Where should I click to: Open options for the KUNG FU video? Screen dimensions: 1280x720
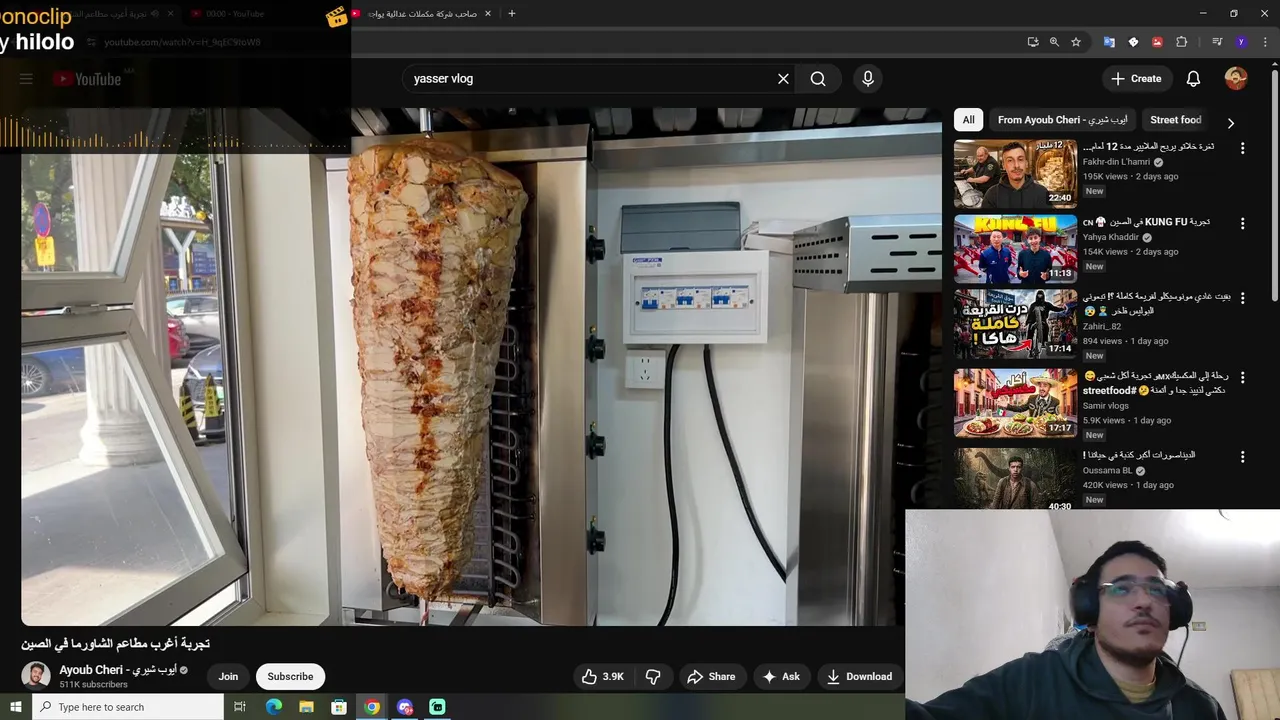(x=1243, y=224)
